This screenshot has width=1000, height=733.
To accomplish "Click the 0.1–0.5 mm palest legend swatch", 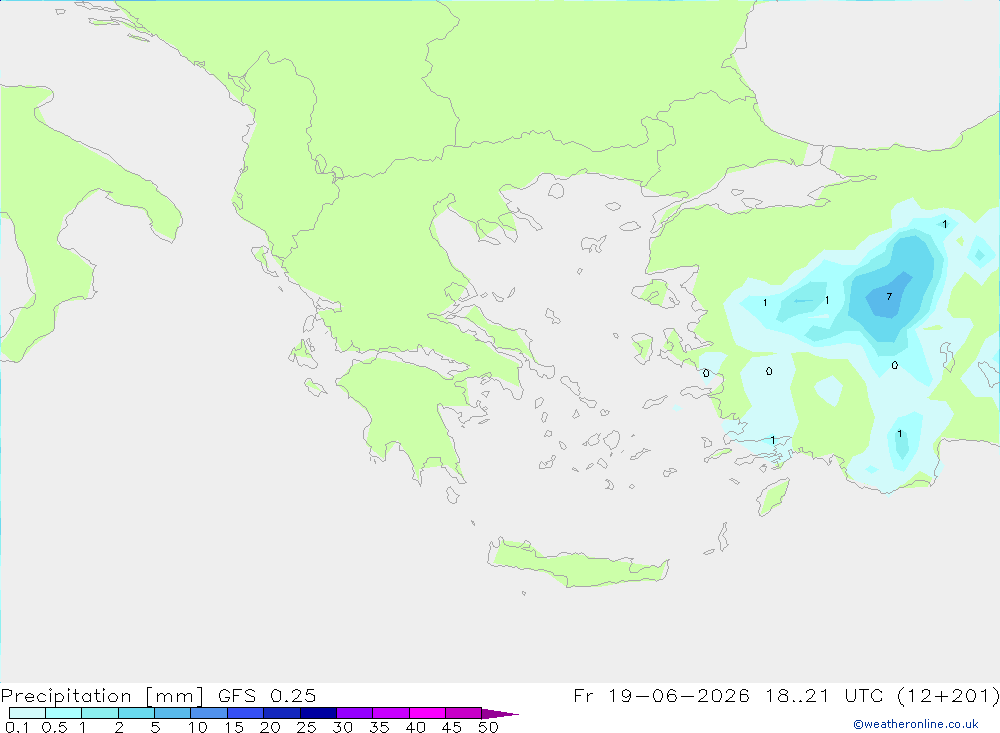I will pyautogui.click(x=27, y=713).
